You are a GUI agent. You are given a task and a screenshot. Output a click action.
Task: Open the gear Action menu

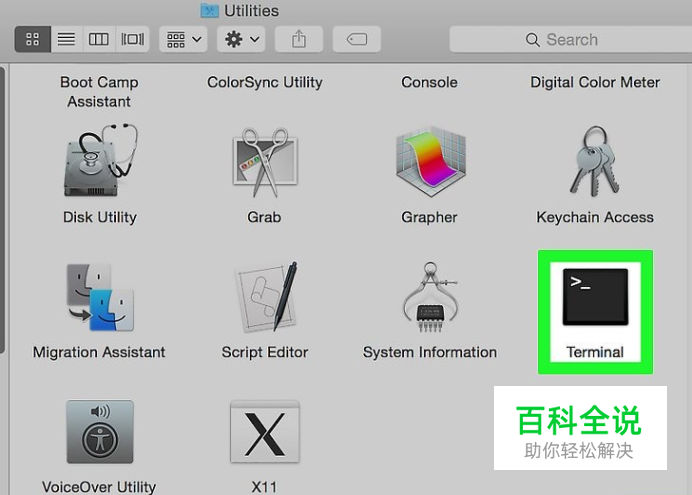(241, 39)
